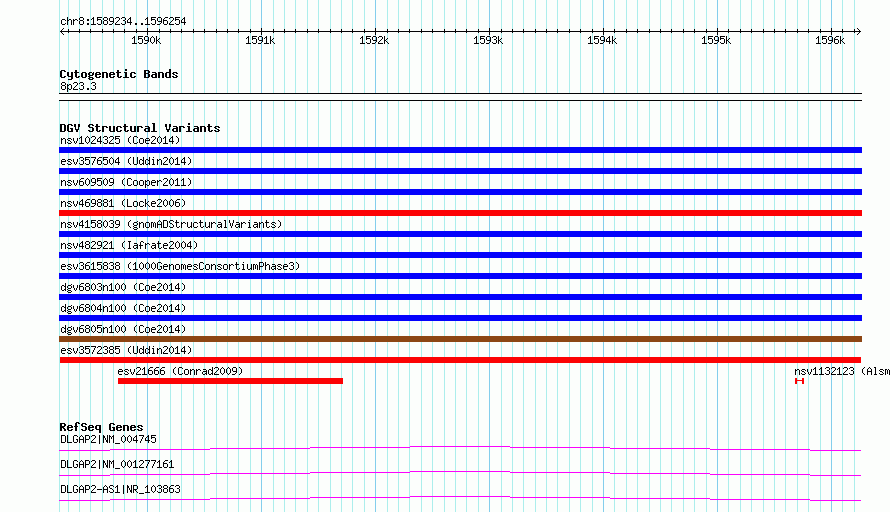Select the tiny nsv1132123 variant marker
This screenshot has height=512, width=890.
pyautogui.click(x=799, y=381)
